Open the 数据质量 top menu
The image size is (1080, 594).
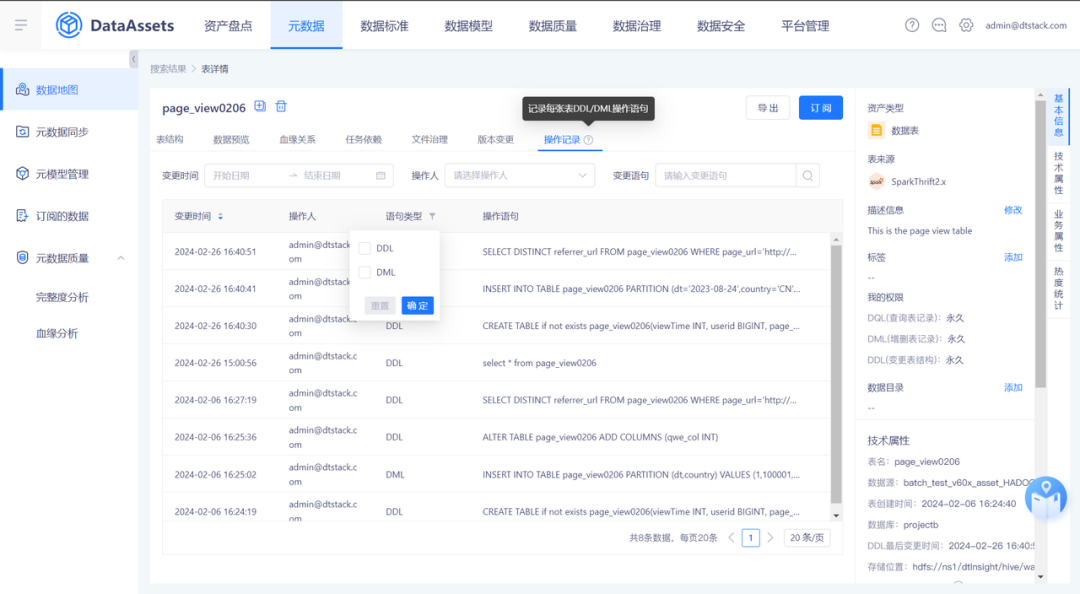[x=552, y=25]
